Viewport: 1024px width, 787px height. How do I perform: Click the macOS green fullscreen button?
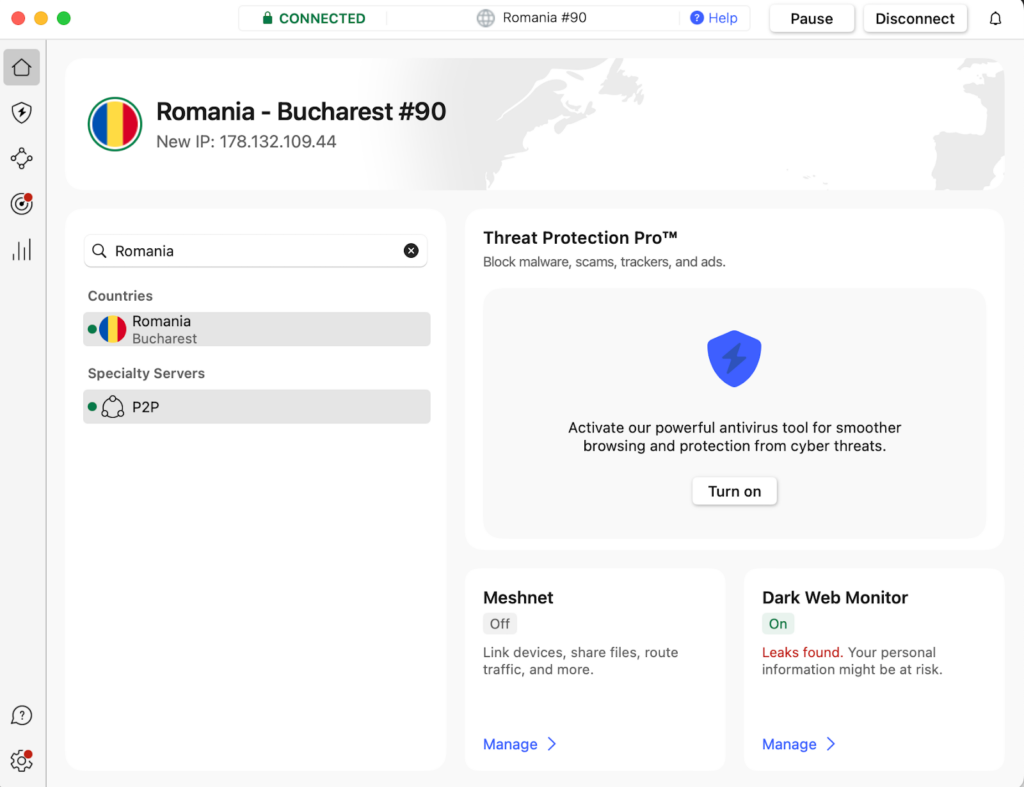63,18
